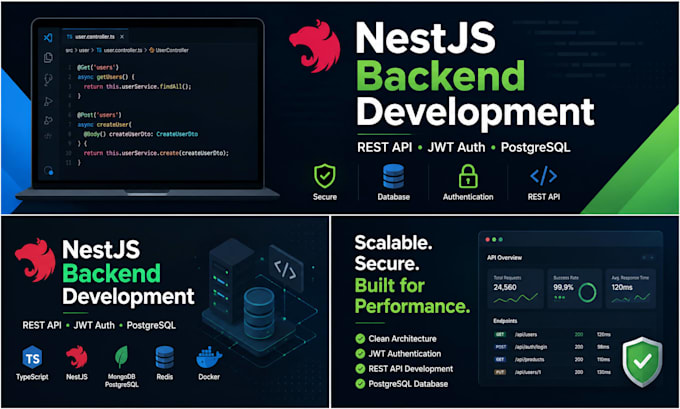Click the CreateUserDto type in the code

[177, 134]
